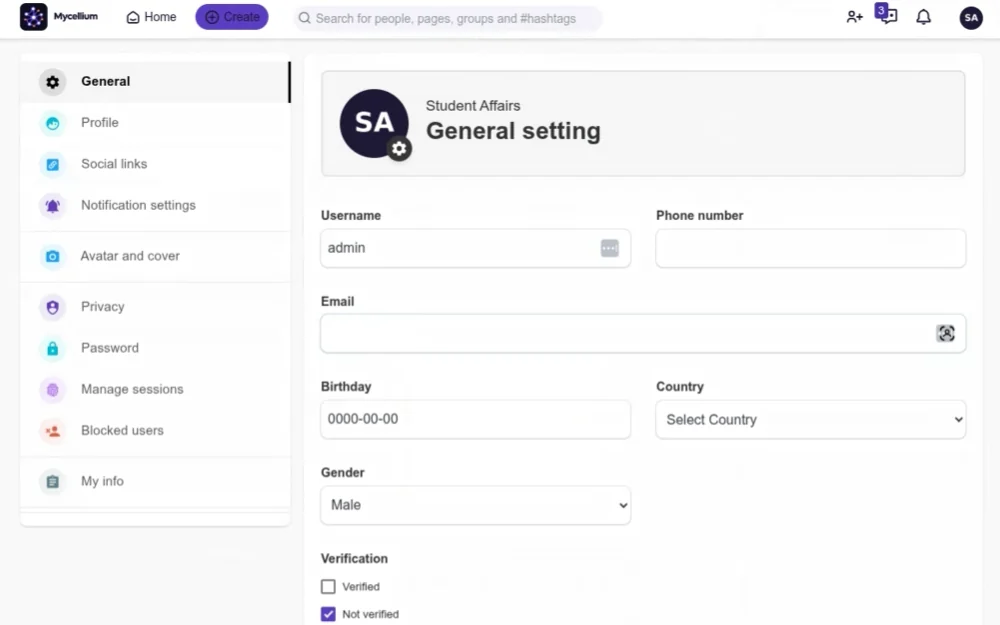Click the Phone number input field

tap(811, 248)
